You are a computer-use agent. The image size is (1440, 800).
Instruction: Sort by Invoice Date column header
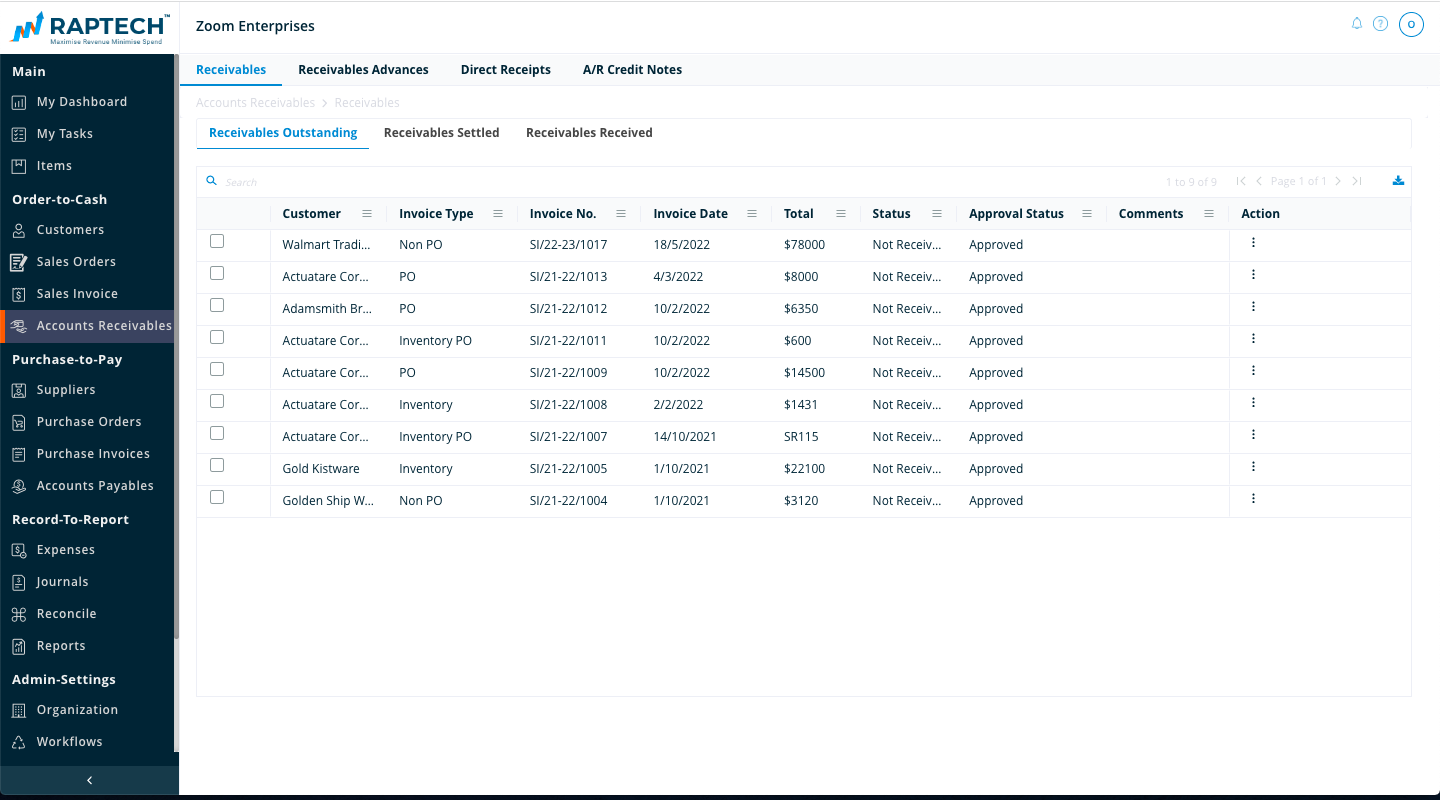(690, 214)
